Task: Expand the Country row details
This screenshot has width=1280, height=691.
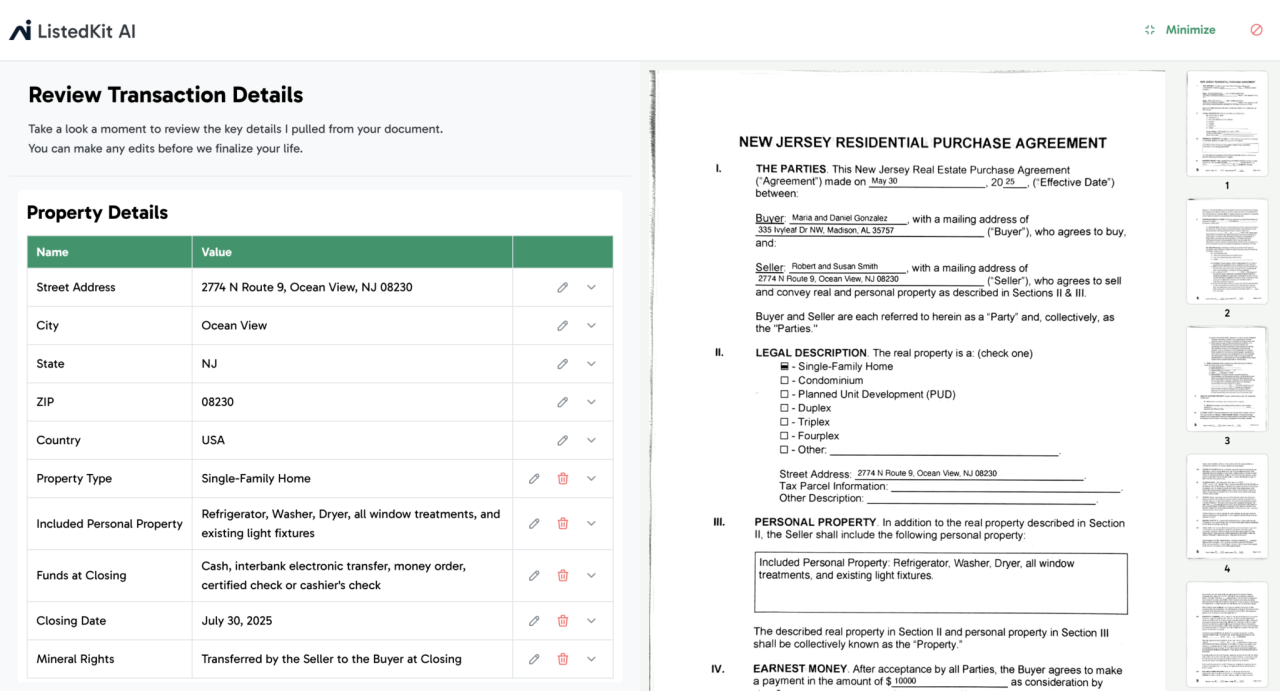Action: coord(591,440)
